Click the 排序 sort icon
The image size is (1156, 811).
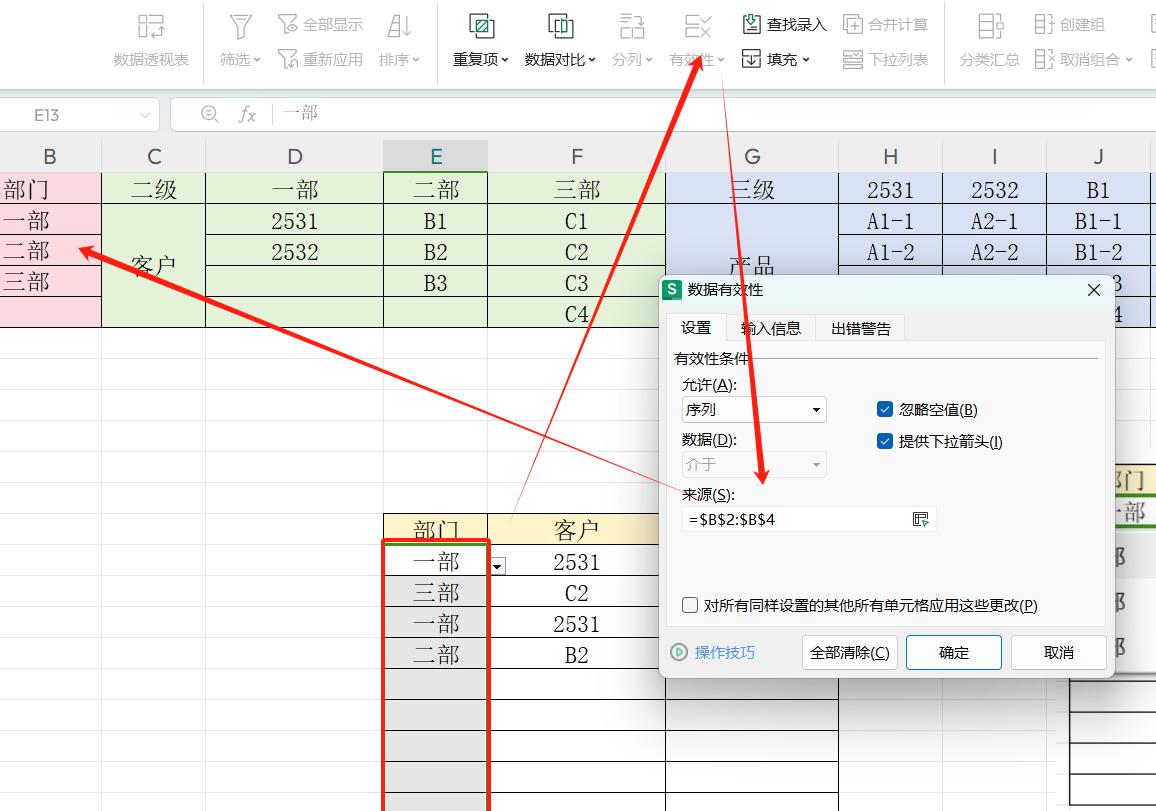[399, 27]
